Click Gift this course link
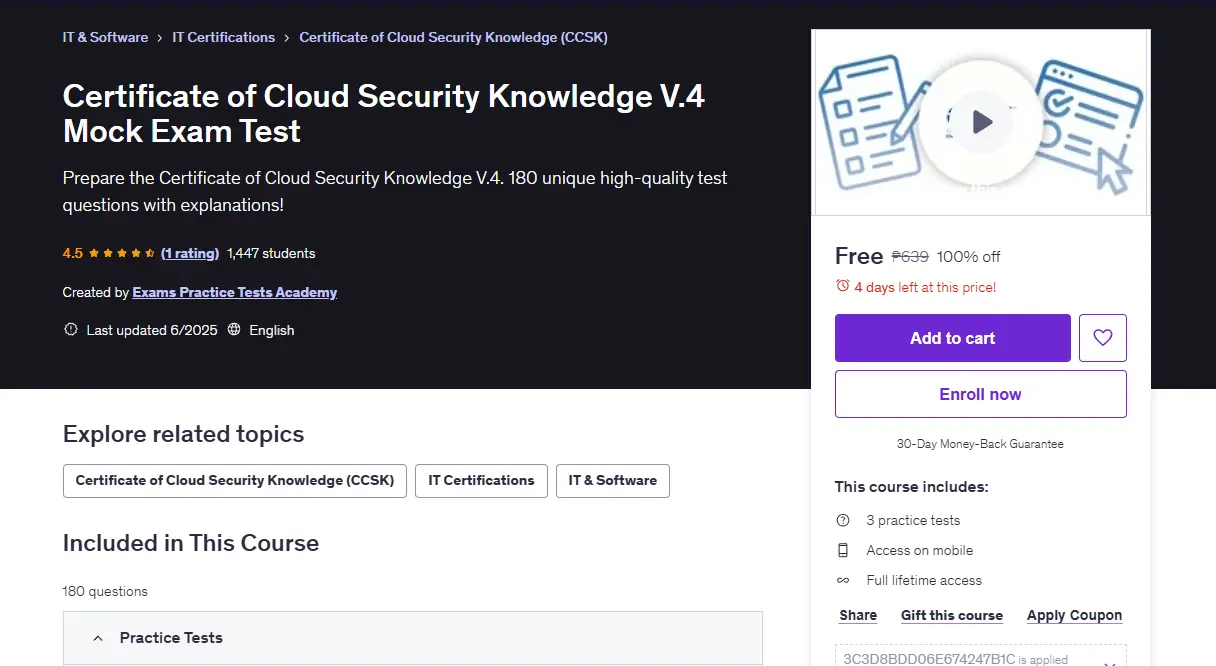 point(952,615)
